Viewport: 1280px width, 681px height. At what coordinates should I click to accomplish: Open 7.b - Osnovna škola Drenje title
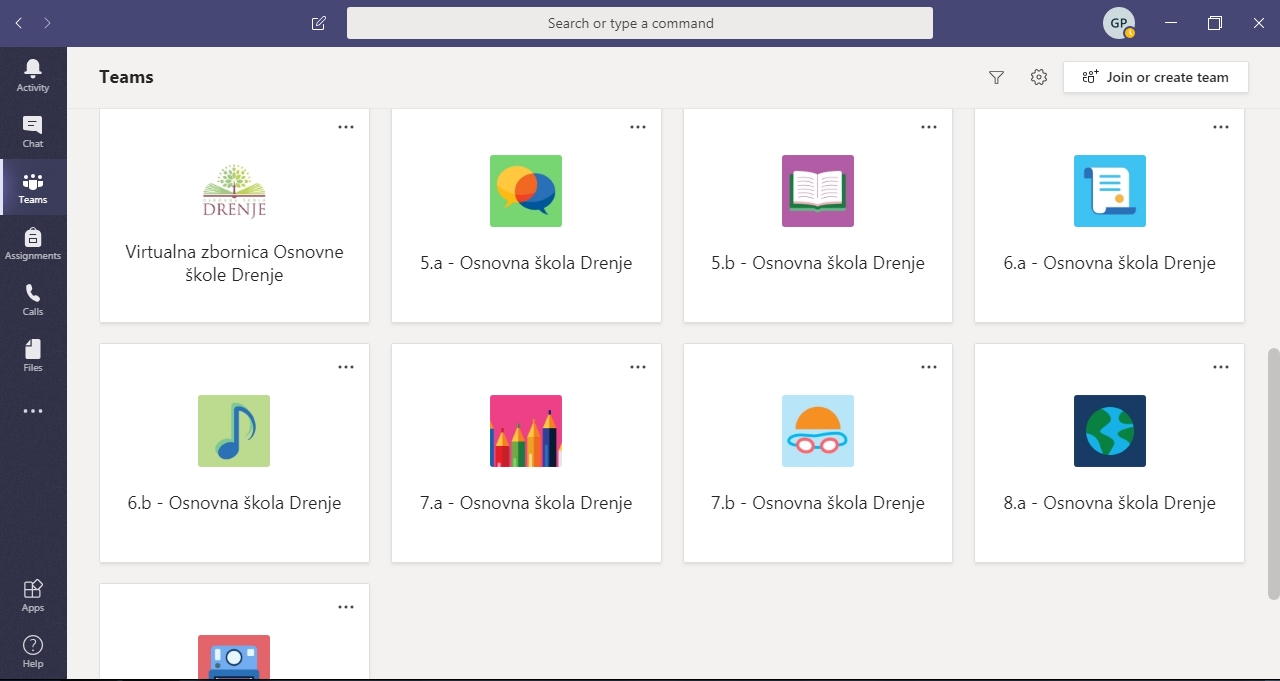point(818,503)
